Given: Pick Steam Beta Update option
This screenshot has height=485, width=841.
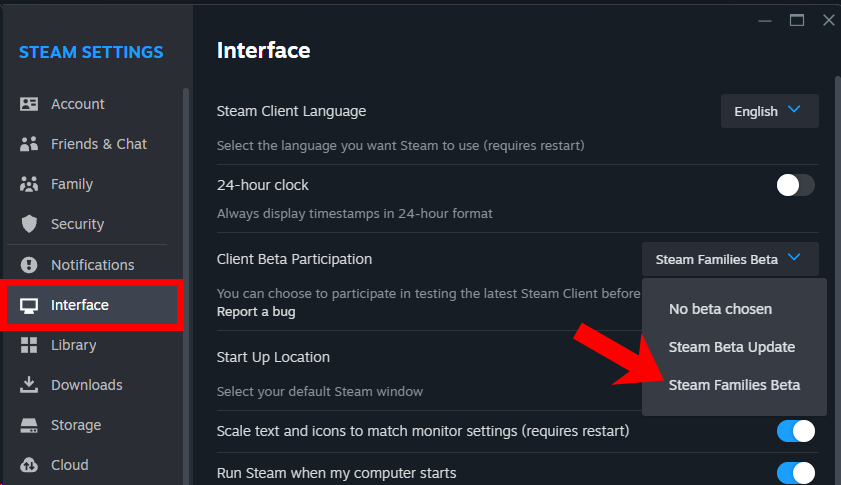Looking at the screenshot, I should pyautogui.click(x=732, y=347).
